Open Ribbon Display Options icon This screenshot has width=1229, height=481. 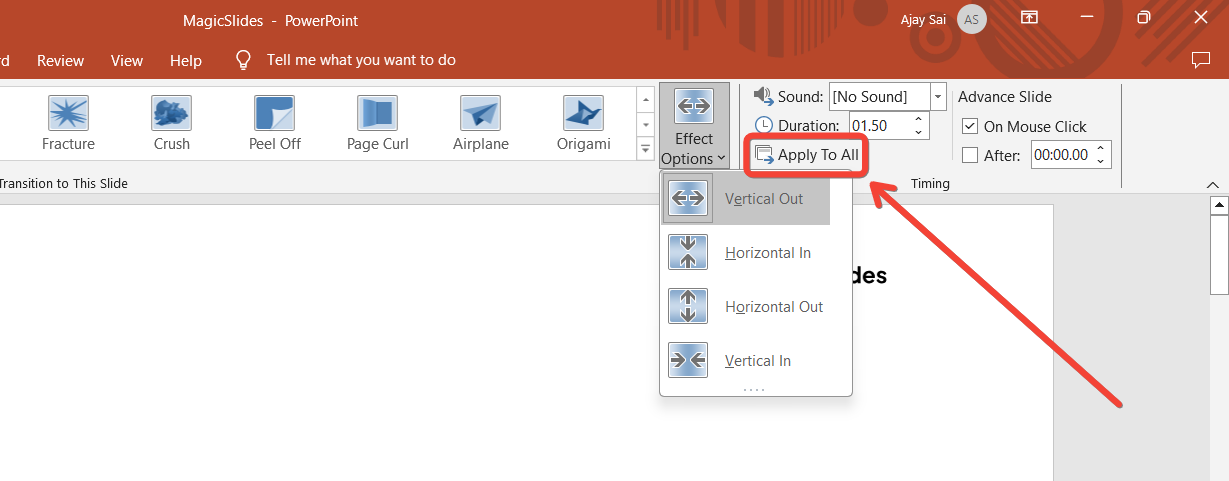tap(1029, 18)
